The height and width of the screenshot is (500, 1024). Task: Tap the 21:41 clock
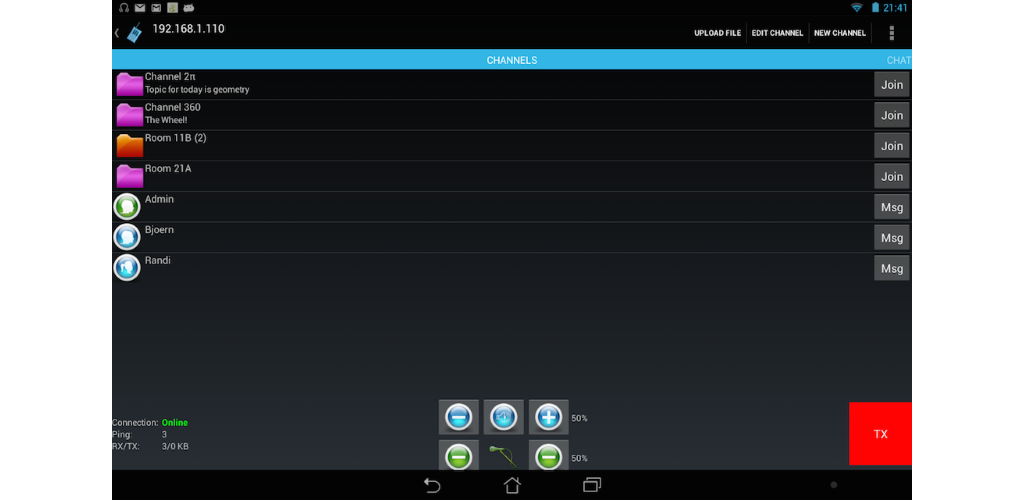tap(895, 8)
